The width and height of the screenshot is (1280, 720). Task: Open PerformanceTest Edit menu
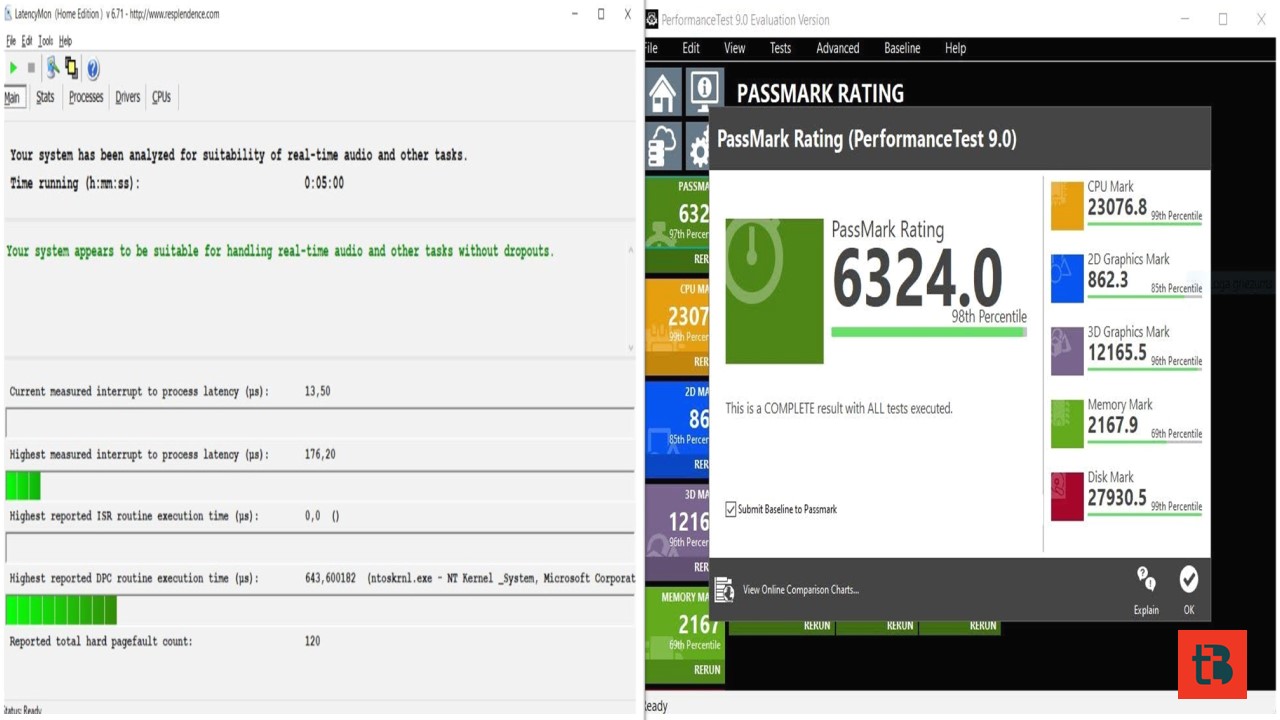pos(691,48)
